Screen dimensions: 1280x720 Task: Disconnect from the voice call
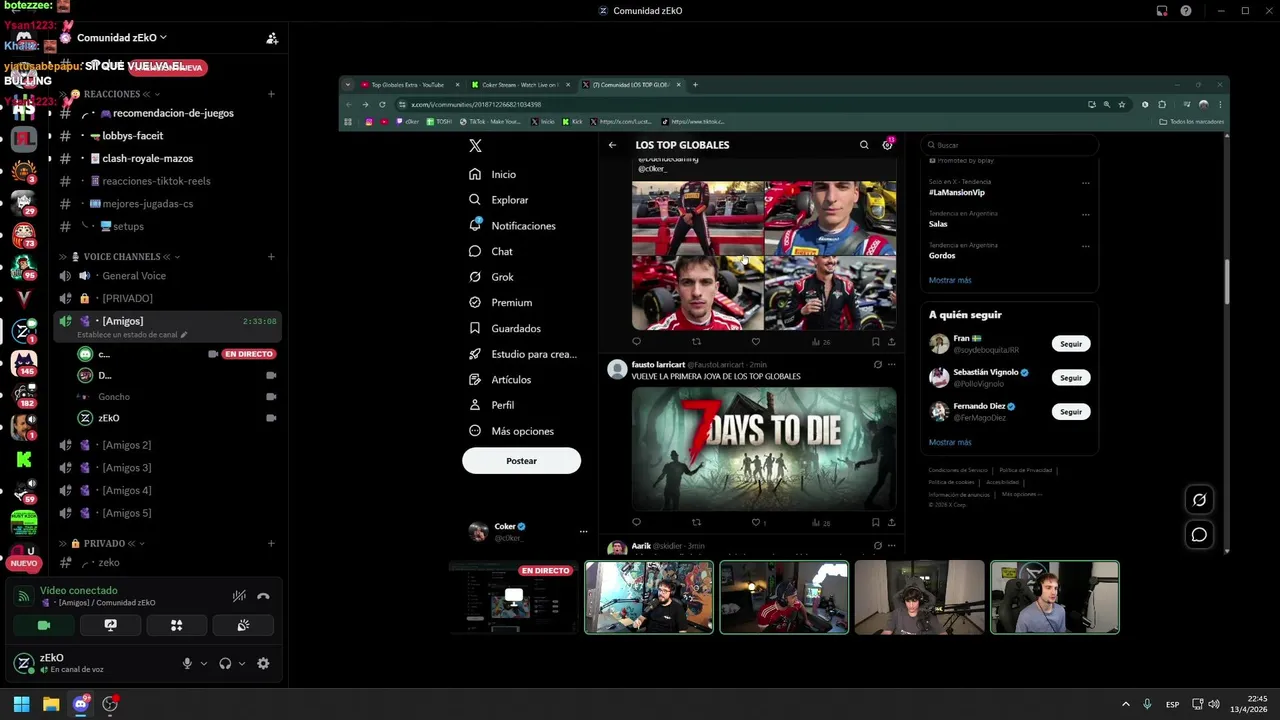pos(263,596)
